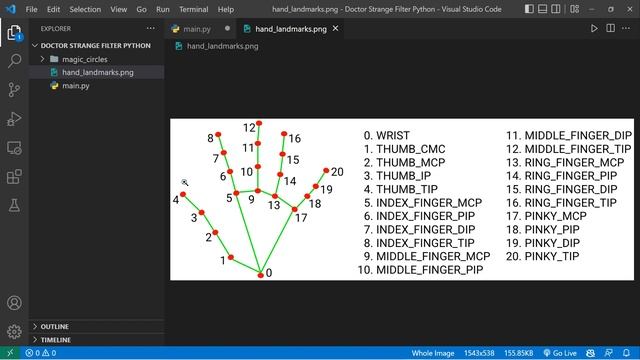Screen dimensions: 640x360
Task: Open the Accounts menu icon
Action: (x=14, y=303)
